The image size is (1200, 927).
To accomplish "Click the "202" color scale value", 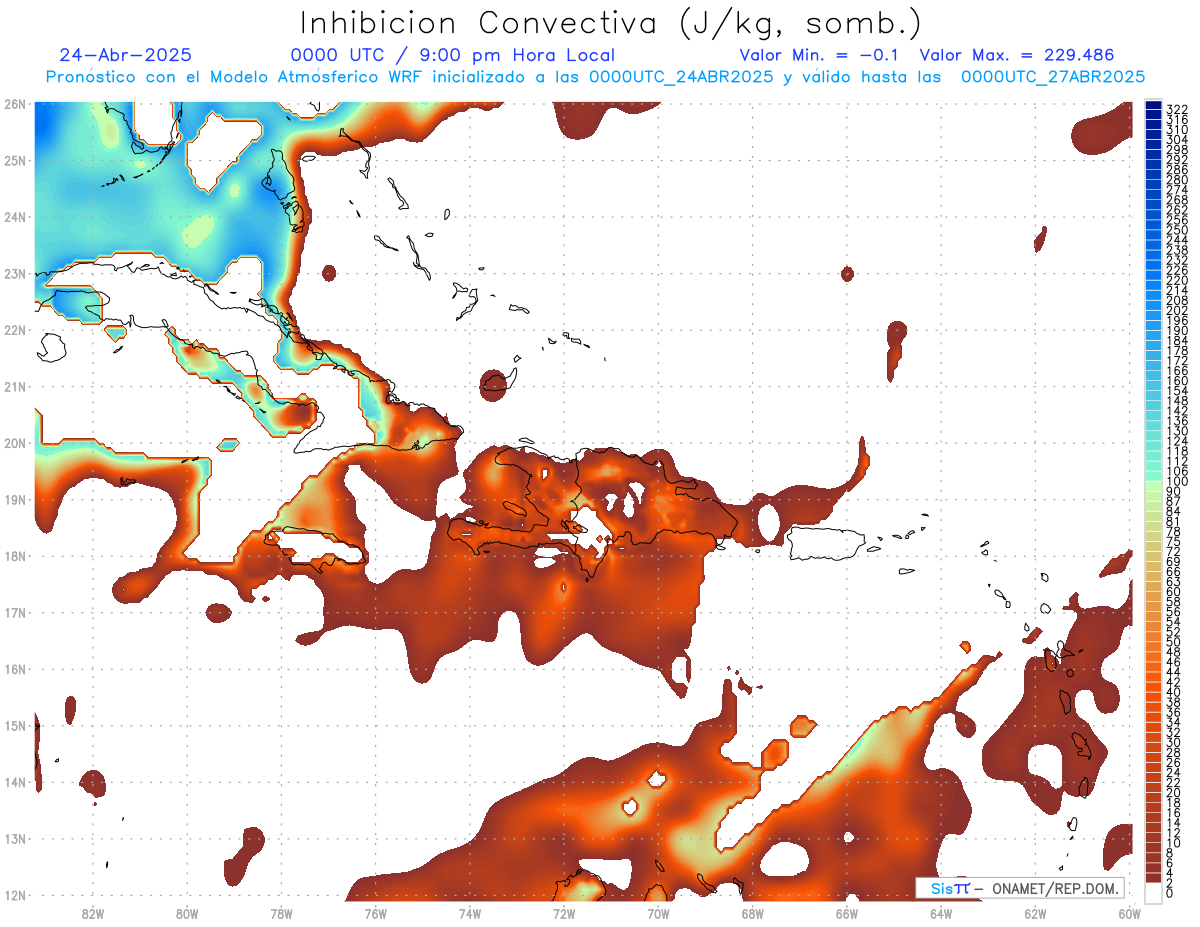I will (1177, 310).
